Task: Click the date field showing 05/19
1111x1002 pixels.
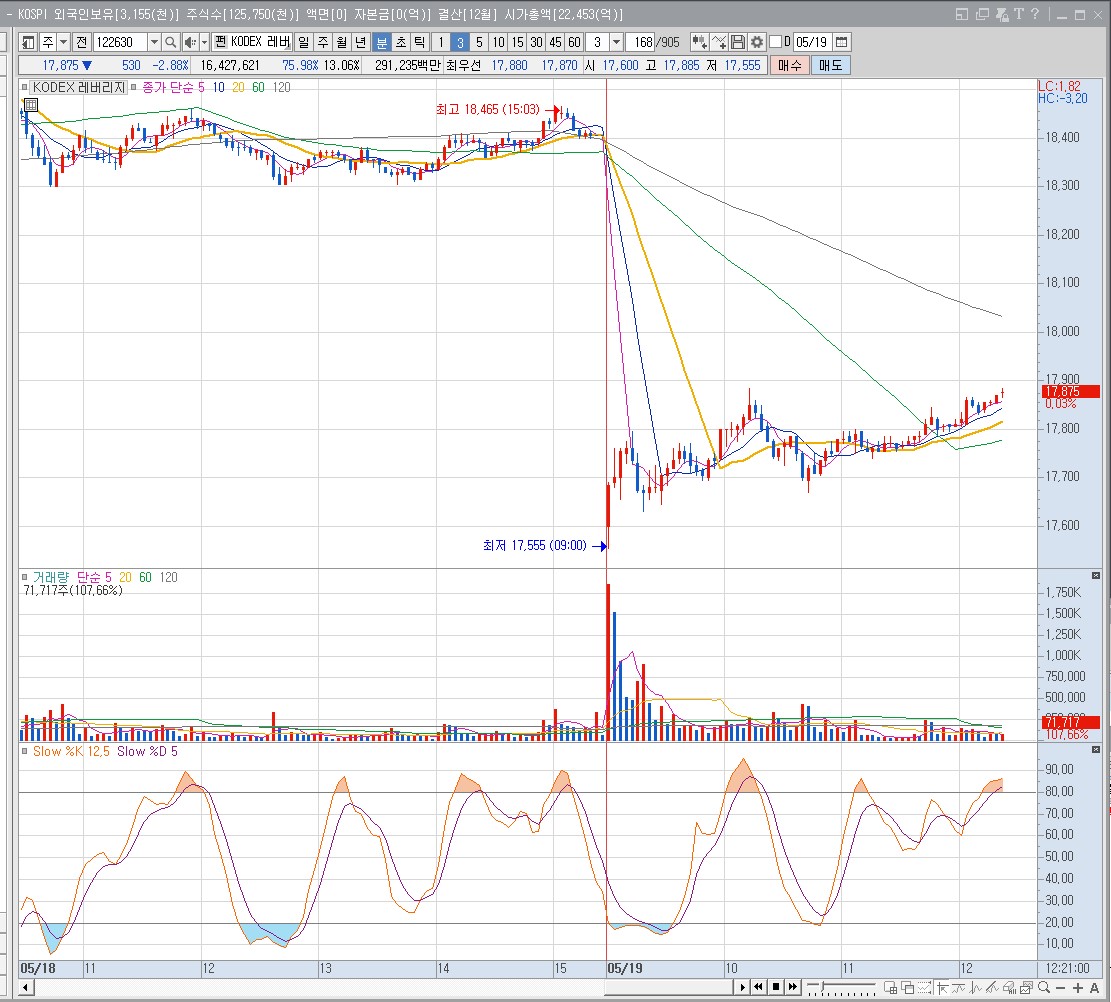Action: tap(812, 43)
